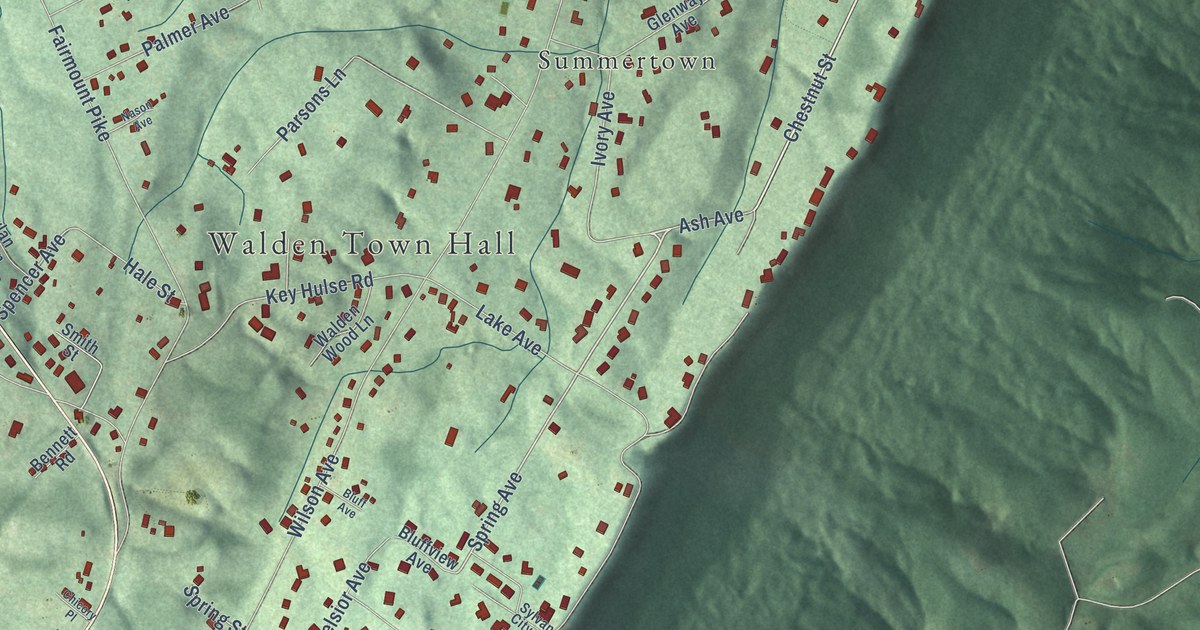Select the Wilson Ave street label
This screenshot has height=630, width=1200.
pos(314,497)
